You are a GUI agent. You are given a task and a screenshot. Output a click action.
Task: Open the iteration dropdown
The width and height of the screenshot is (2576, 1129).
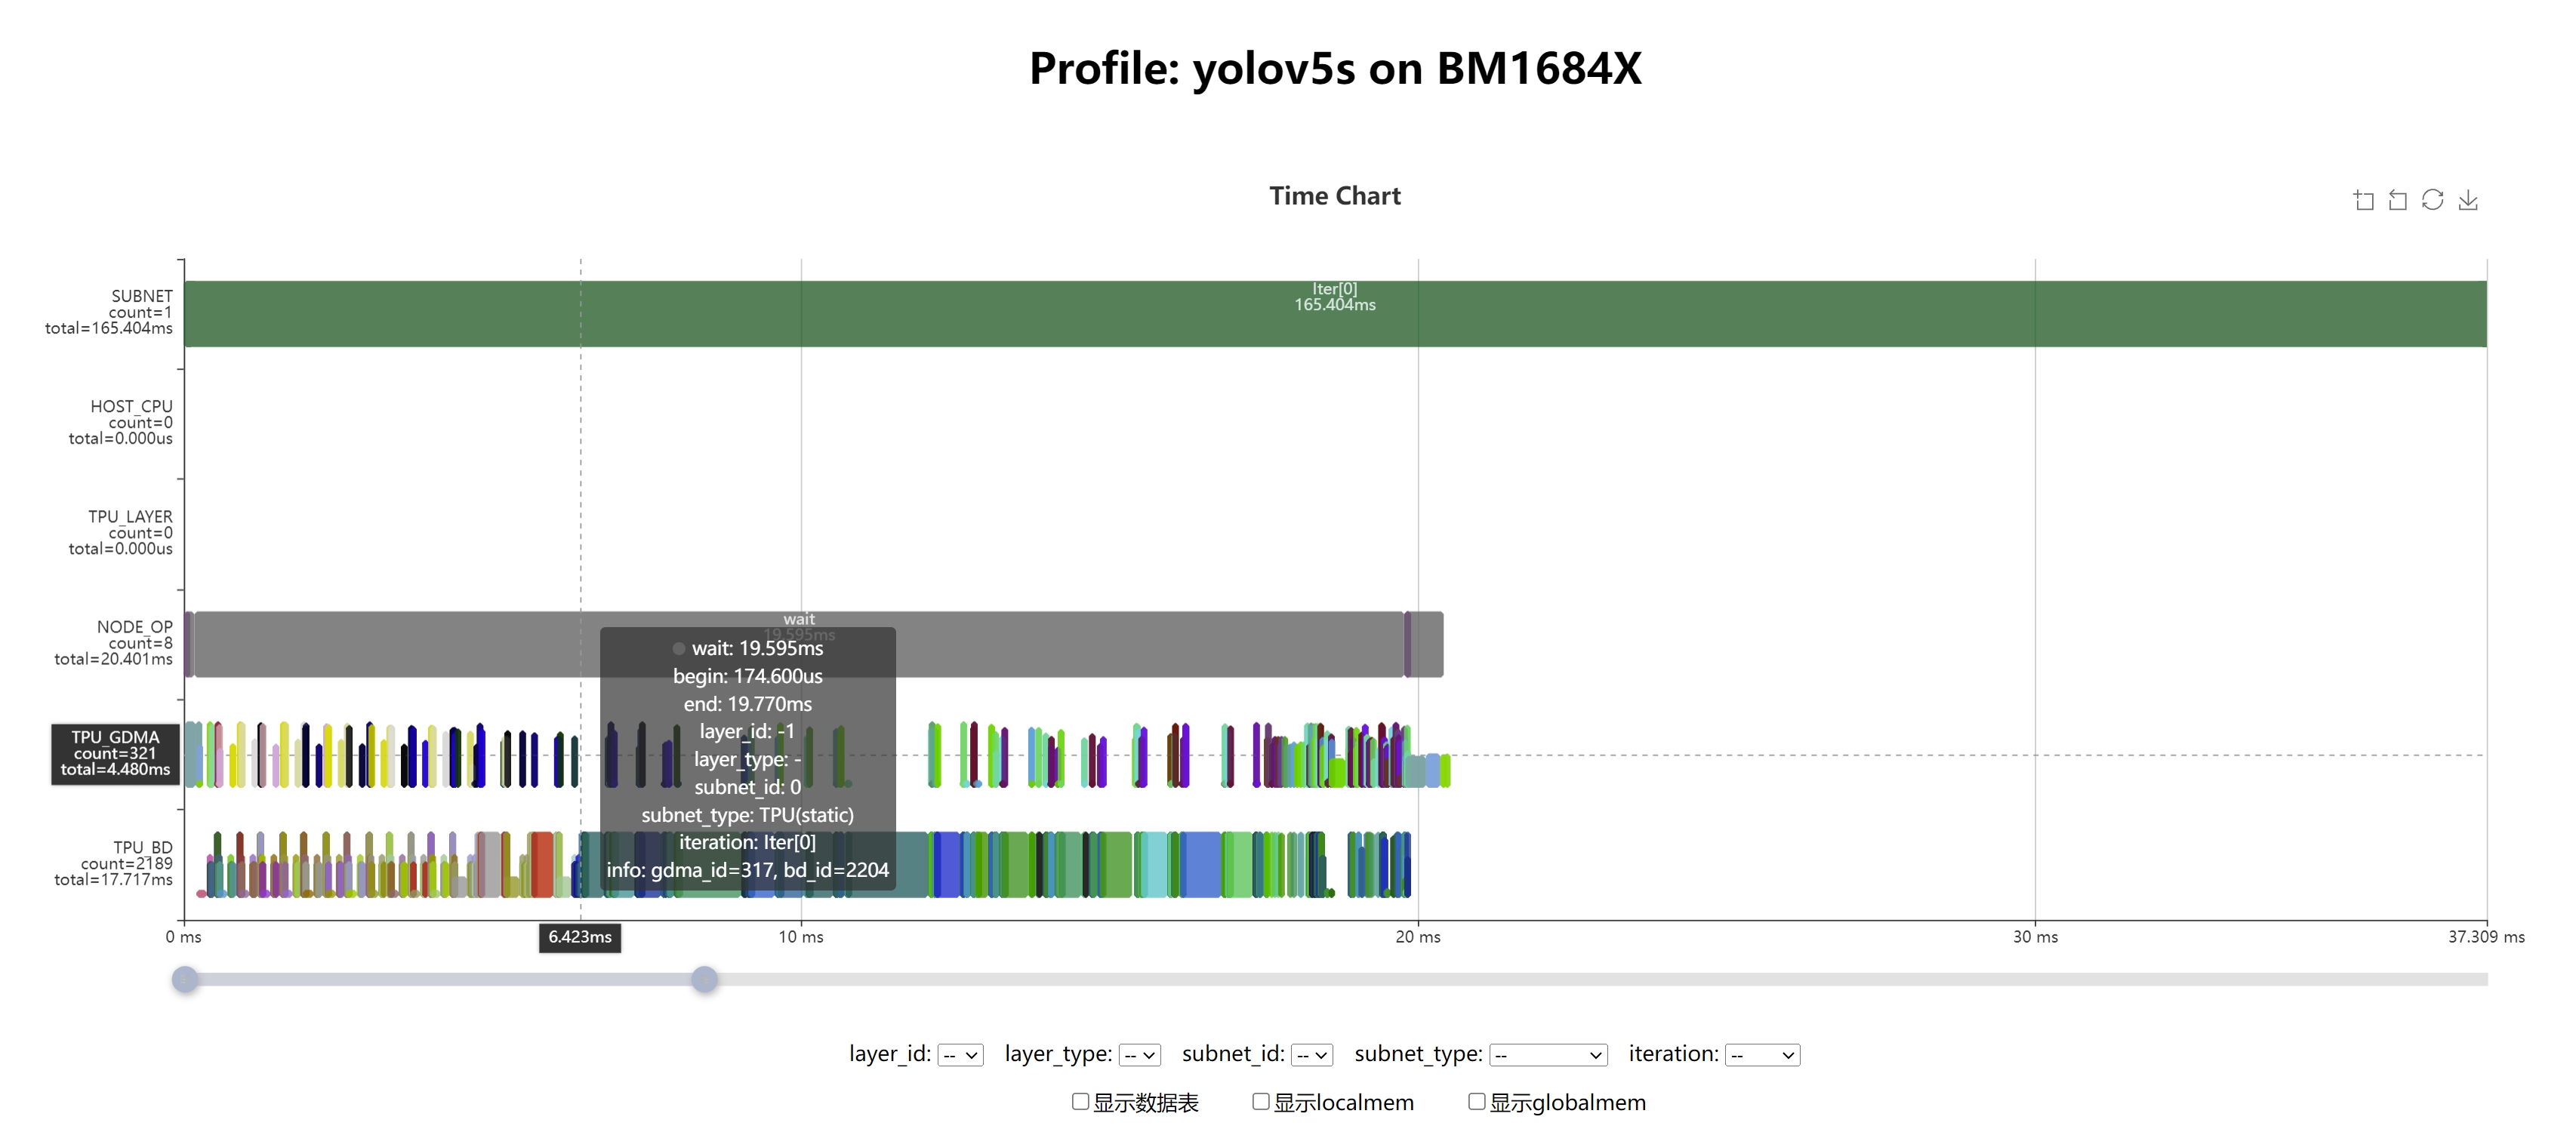pyautogui.click(x=1762, y=1054)
